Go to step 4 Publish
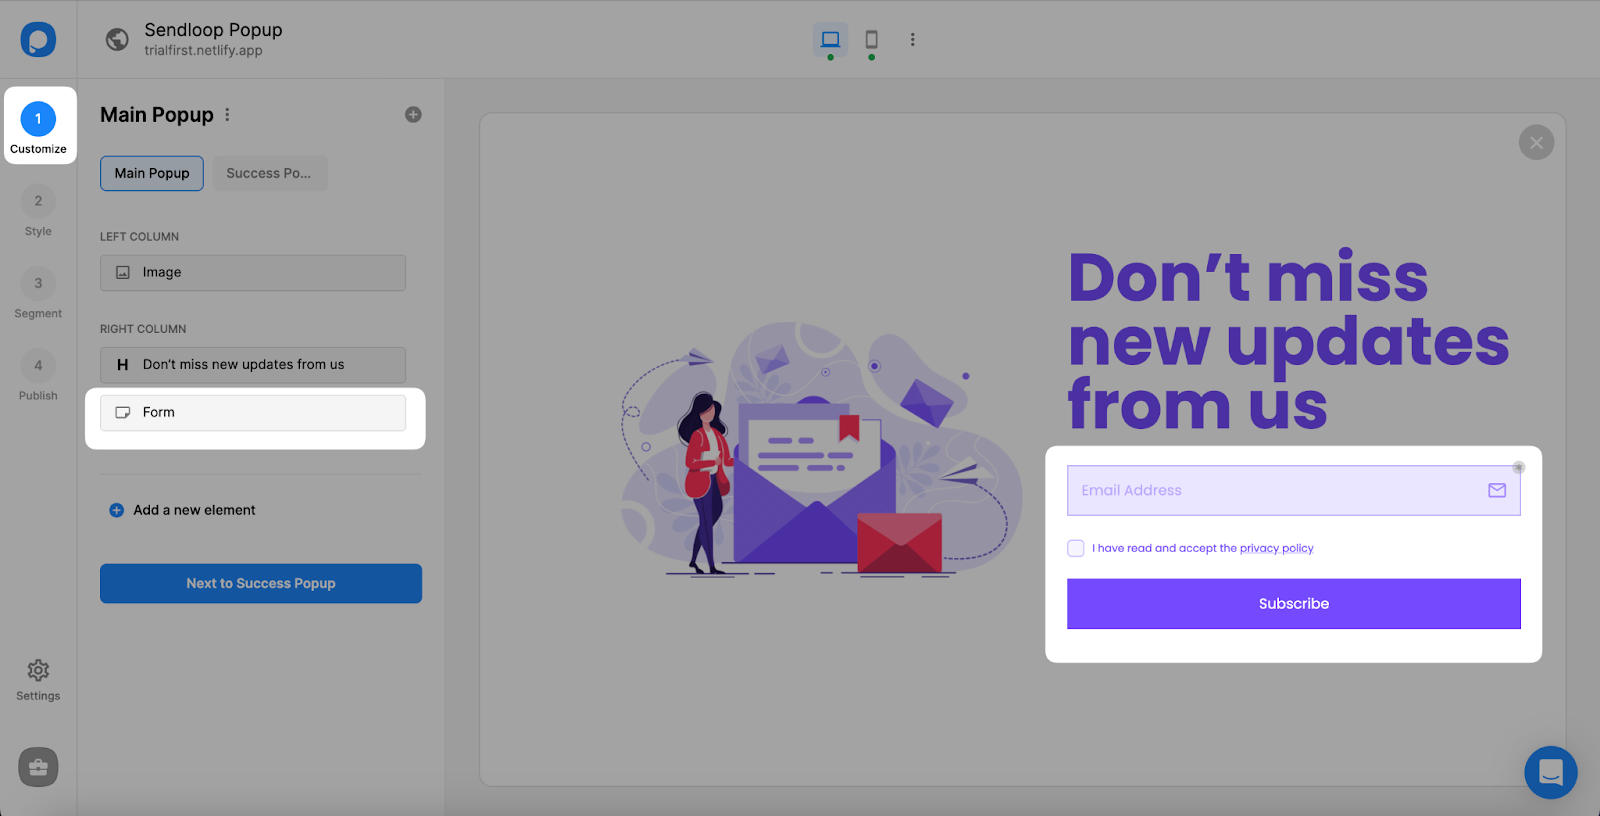 38,376
